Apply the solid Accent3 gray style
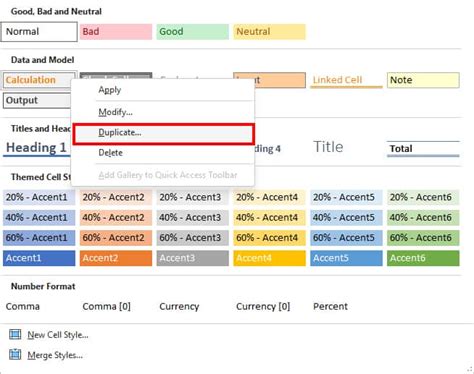The height and width of the screenshot is (374, 474). coord(193,258)
